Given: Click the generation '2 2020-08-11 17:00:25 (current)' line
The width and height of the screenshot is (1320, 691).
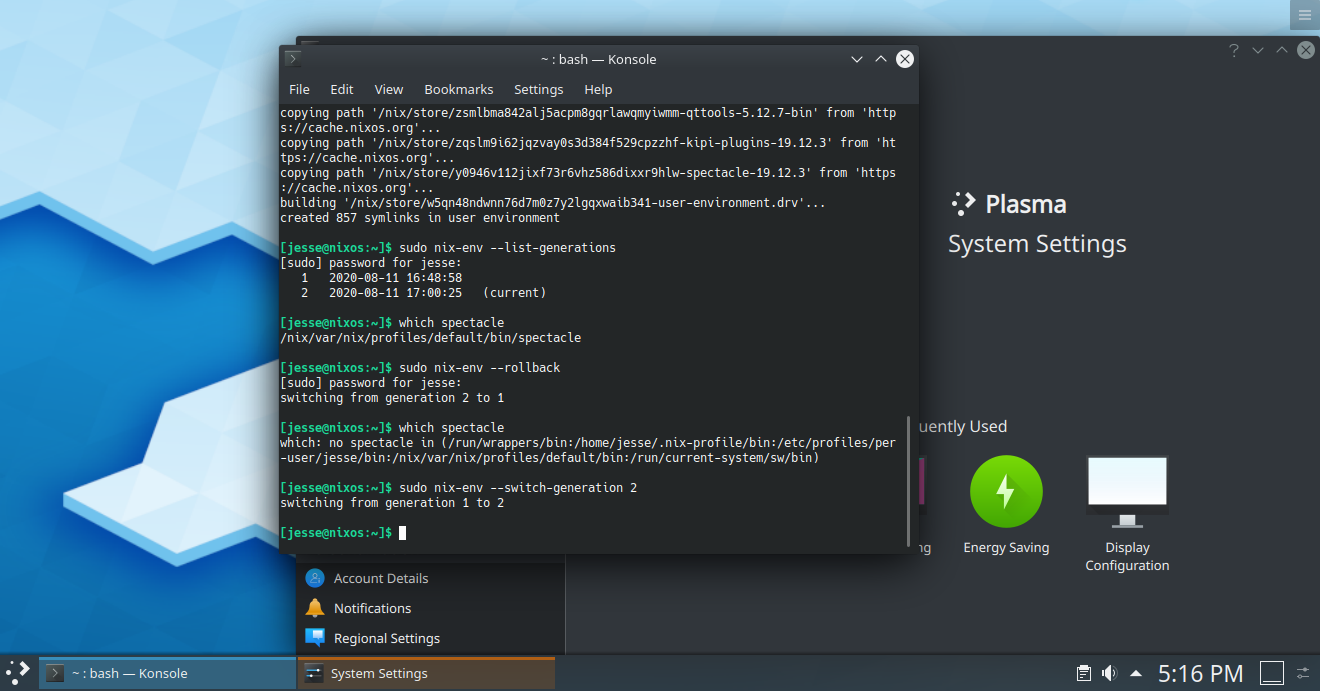Looking at the screenshot, I should [423, 293].
